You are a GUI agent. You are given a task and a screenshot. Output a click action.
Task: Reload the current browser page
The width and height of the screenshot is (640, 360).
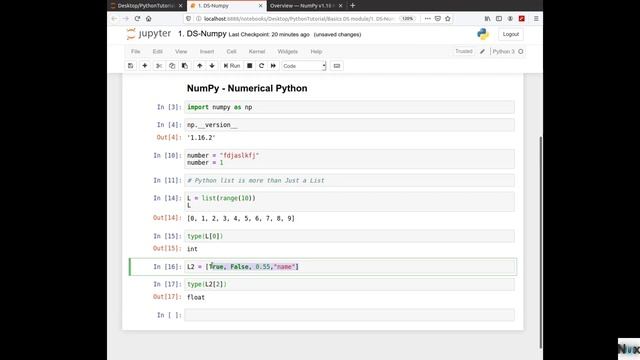tap(138, 19)
